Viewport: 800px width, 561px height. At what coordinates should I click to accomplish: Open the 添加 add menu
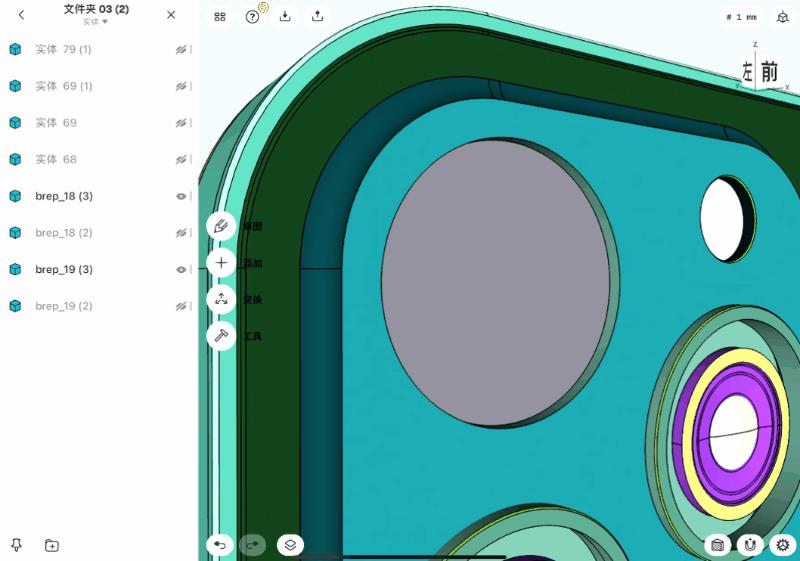(221, 263)
